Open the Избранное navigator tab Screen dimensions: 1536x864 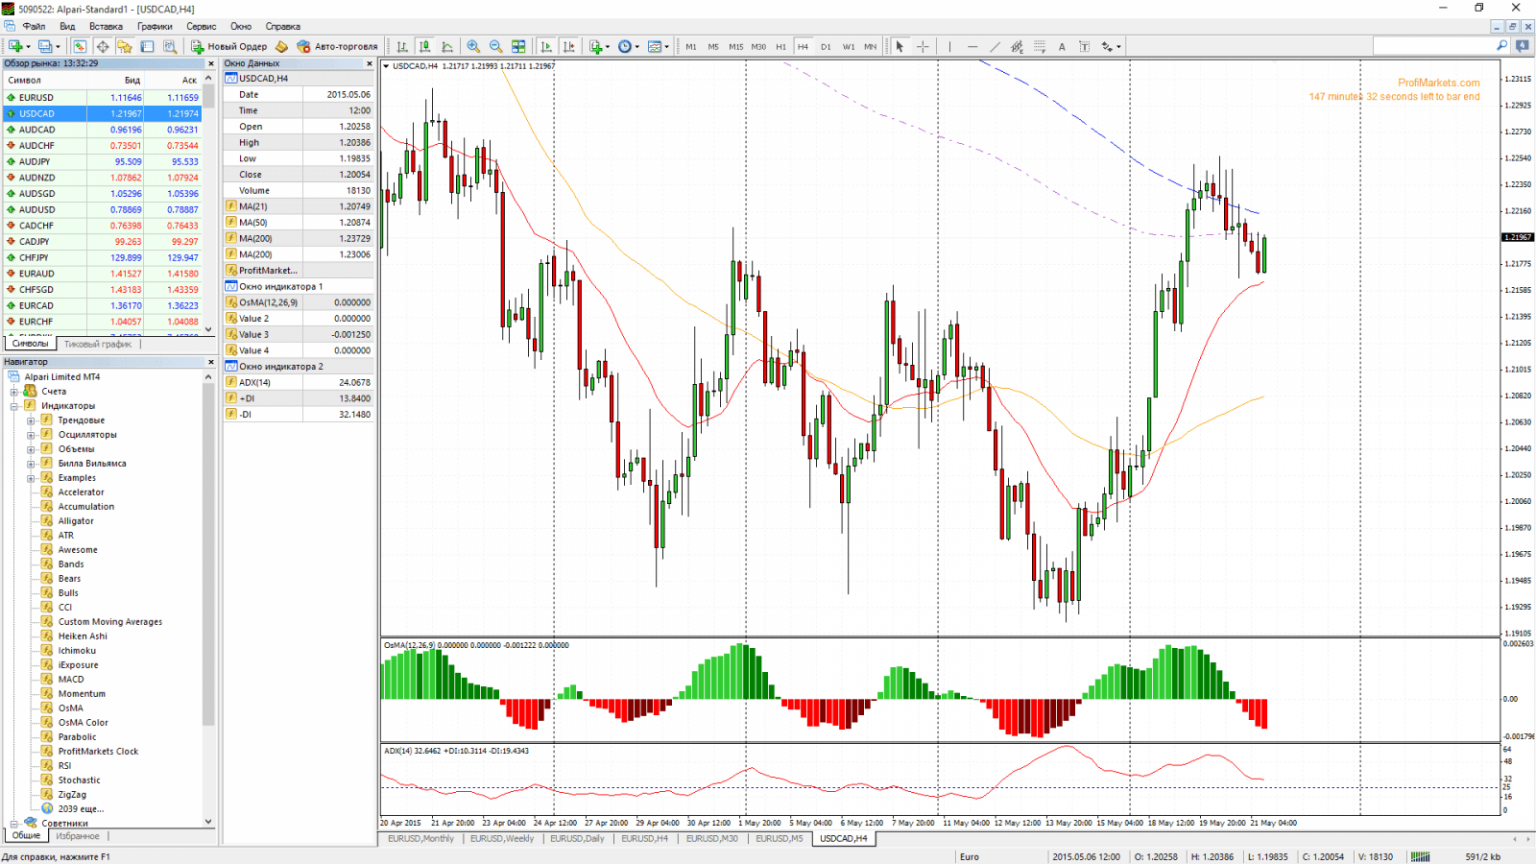point(77,836)
